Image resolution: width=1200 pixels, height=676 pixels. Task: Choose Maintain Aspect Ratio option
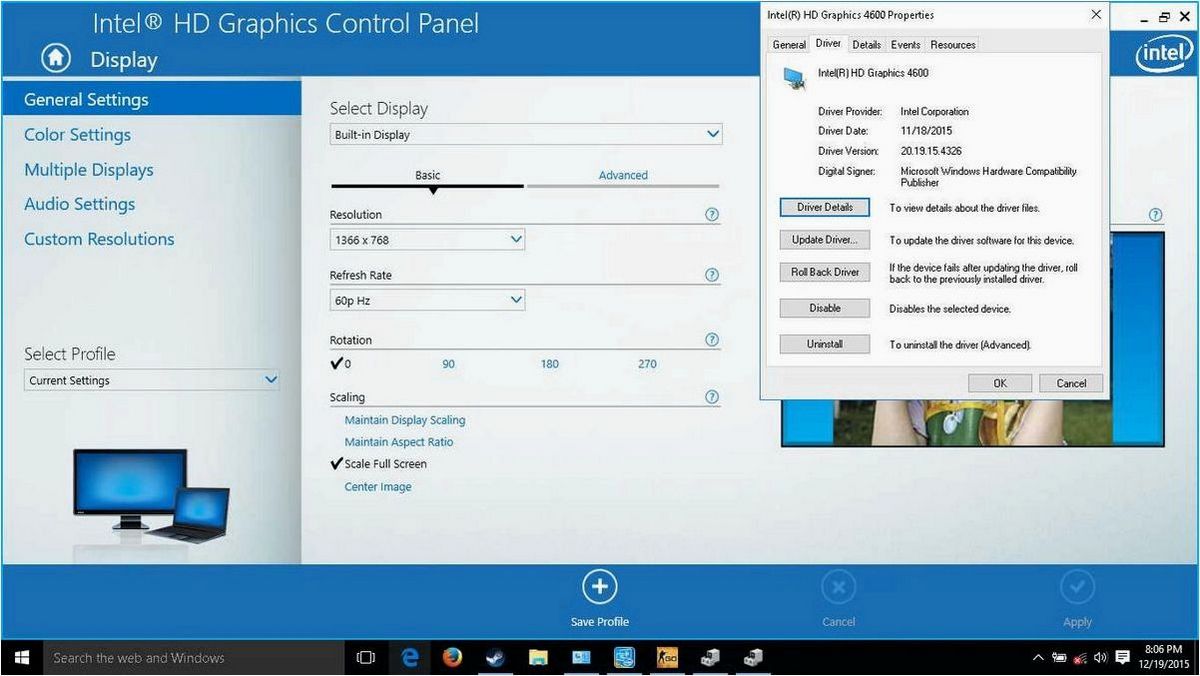399,442
